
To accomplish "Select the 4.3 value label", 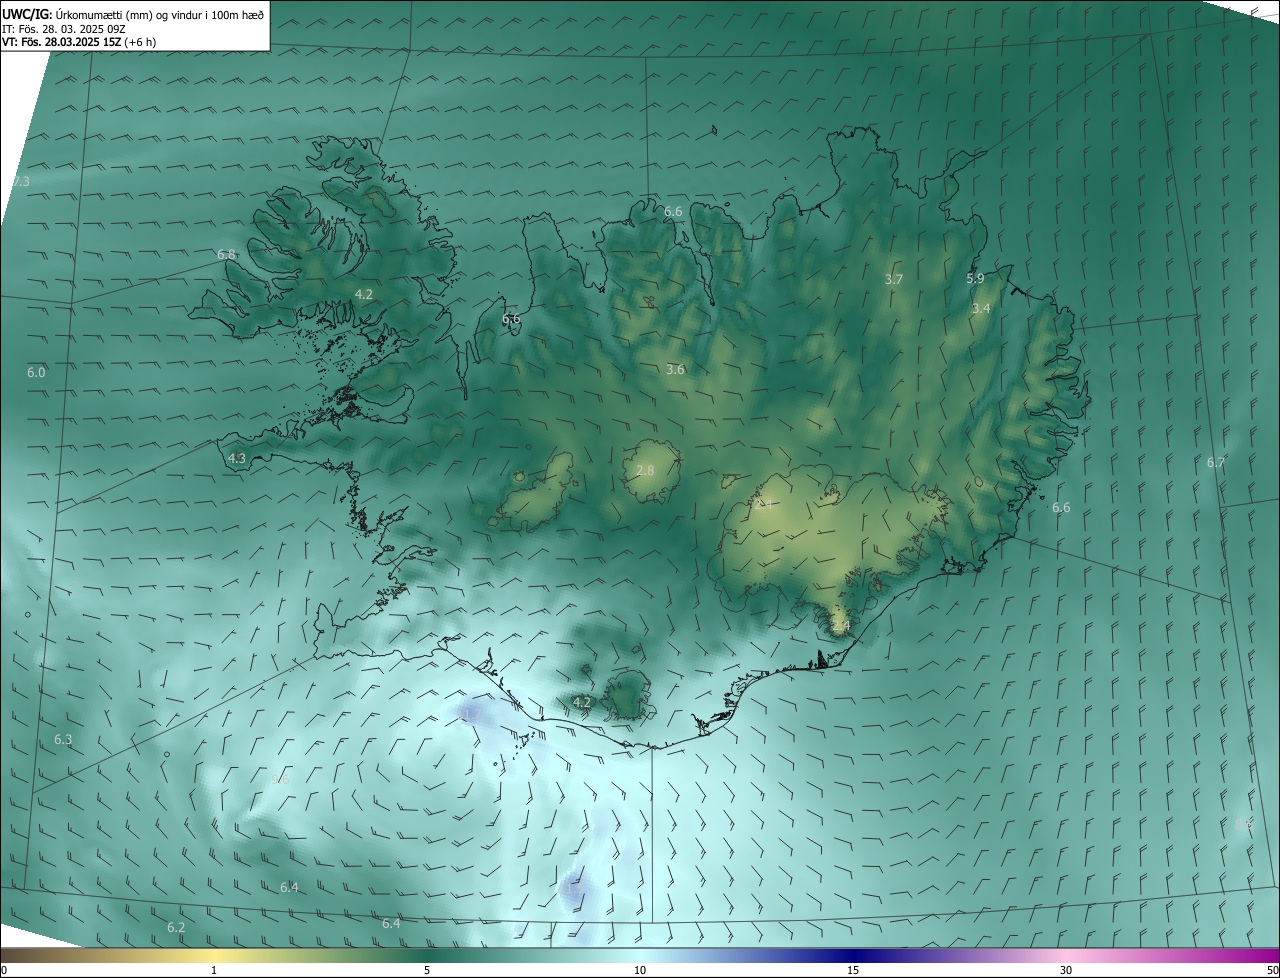I will (237, 458).
